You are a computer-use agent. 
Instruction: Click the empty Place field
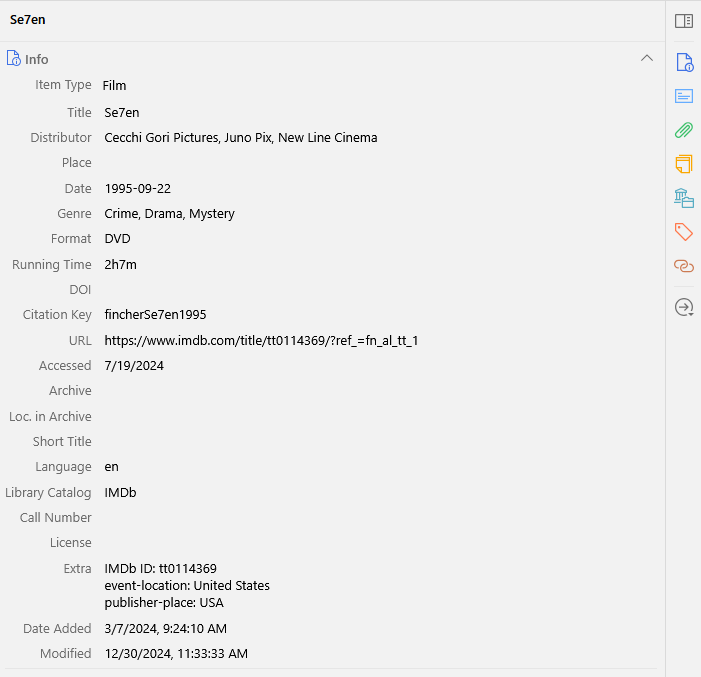click(380, 163)
